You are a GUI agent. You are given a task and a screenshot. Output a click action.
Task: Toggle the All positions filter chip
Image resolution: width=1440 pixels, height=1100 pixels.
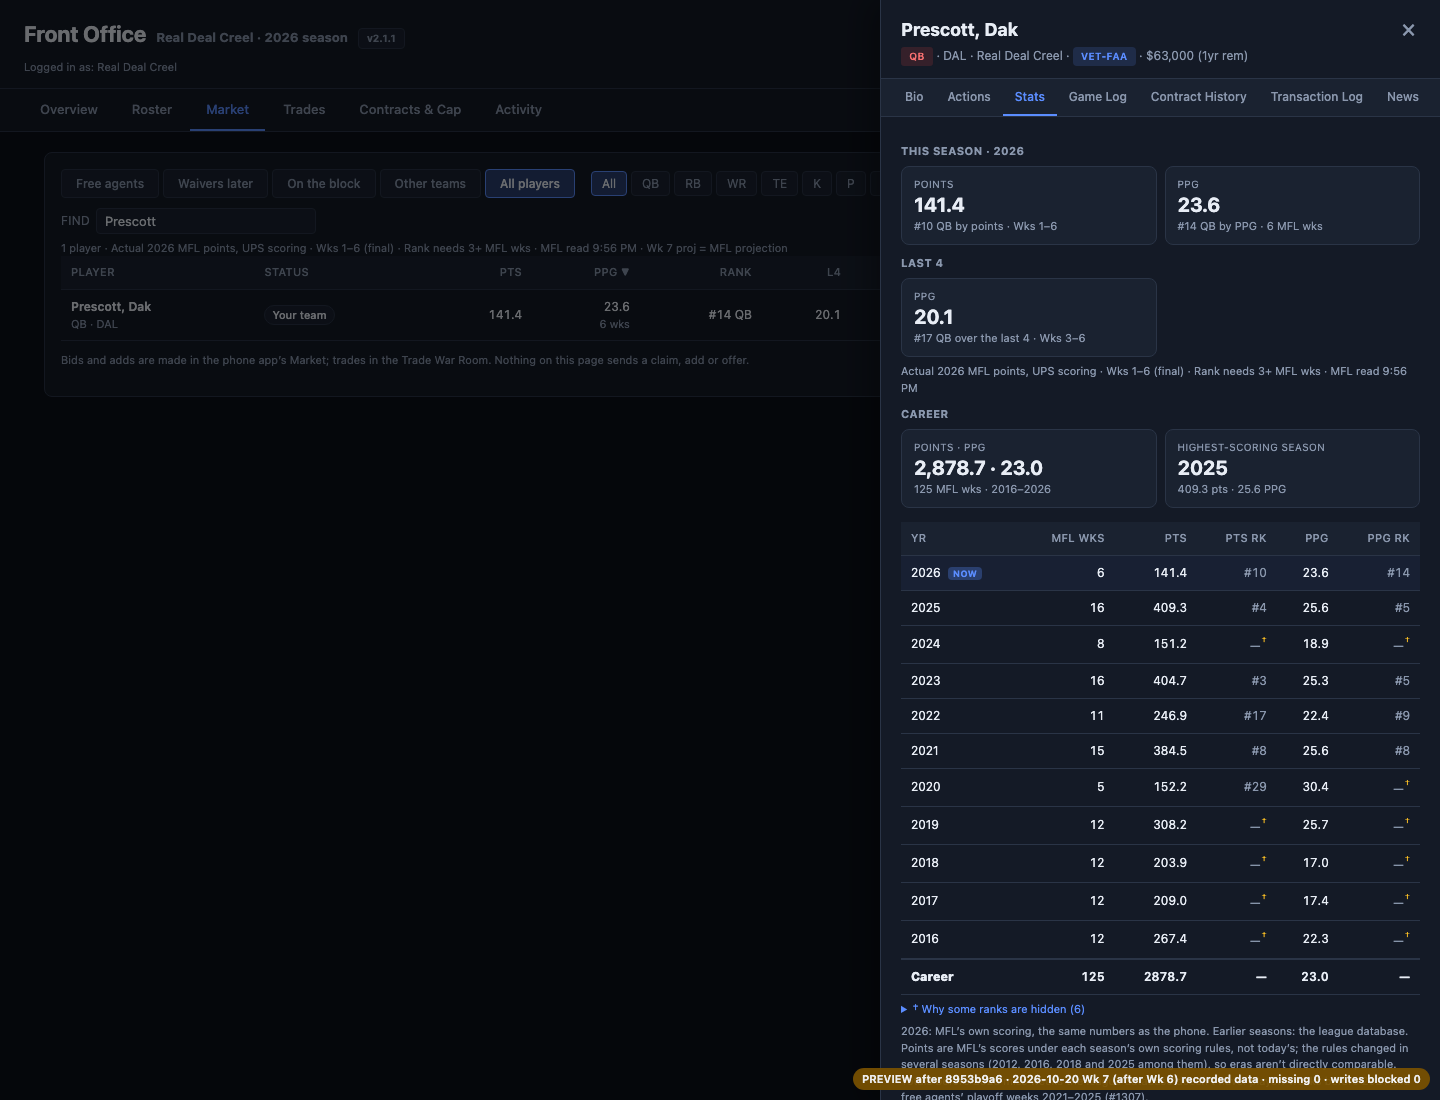click(x=609, y=184)
